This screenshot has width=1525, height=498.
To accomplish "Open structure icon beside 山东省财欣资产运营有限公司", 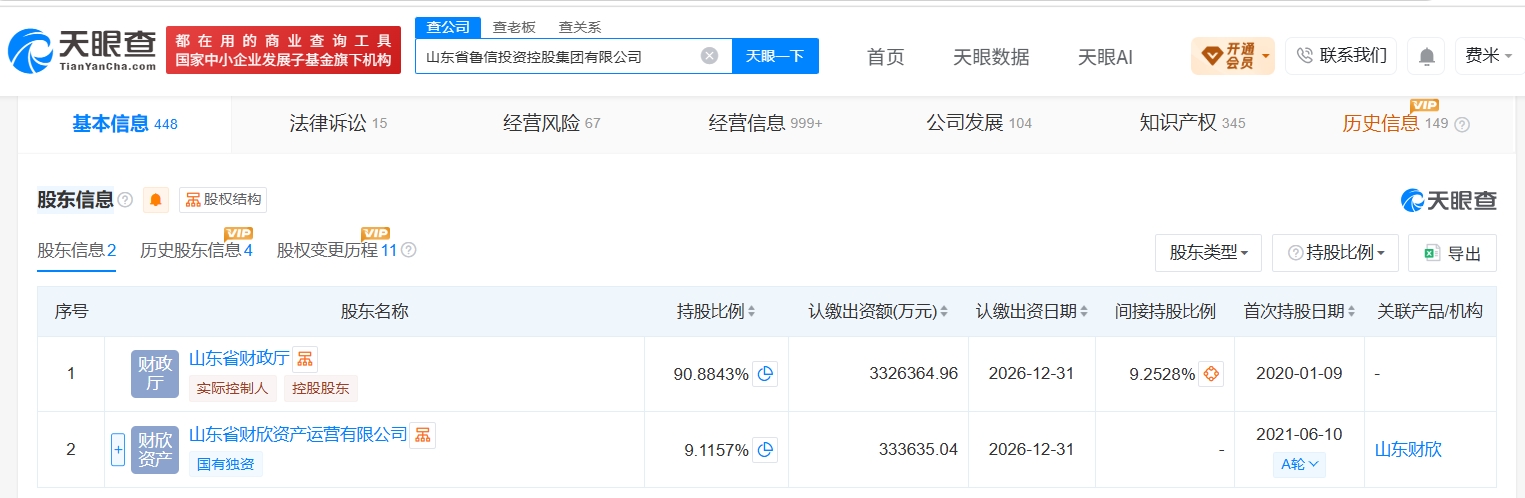I will (423, 435).
